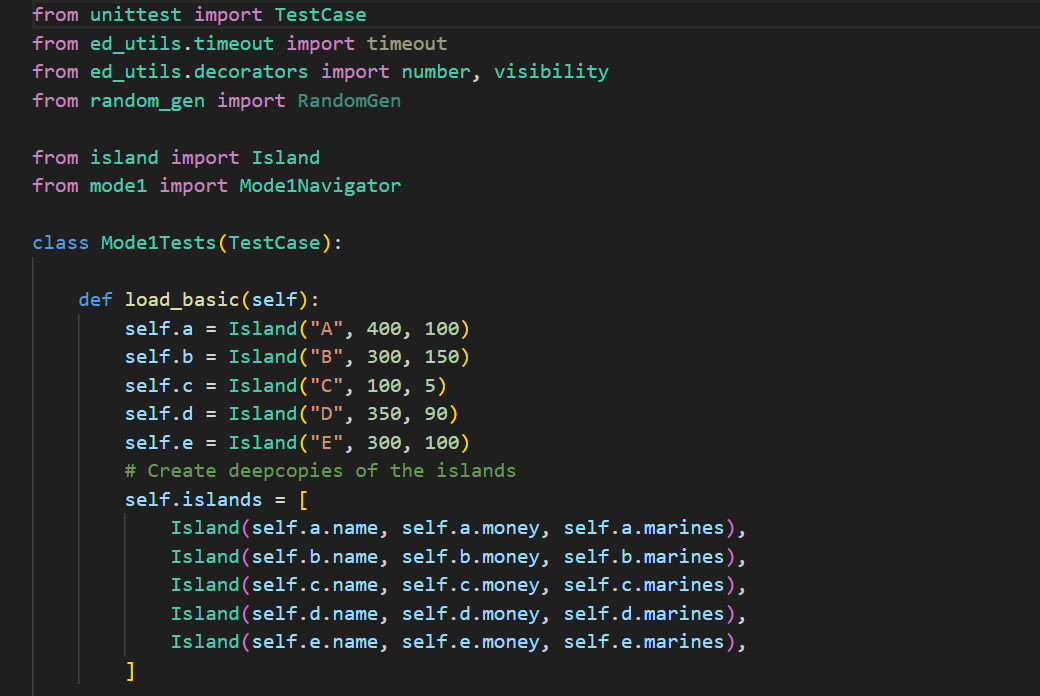Click self.e.marines in the list

click(x=643, y=642)
